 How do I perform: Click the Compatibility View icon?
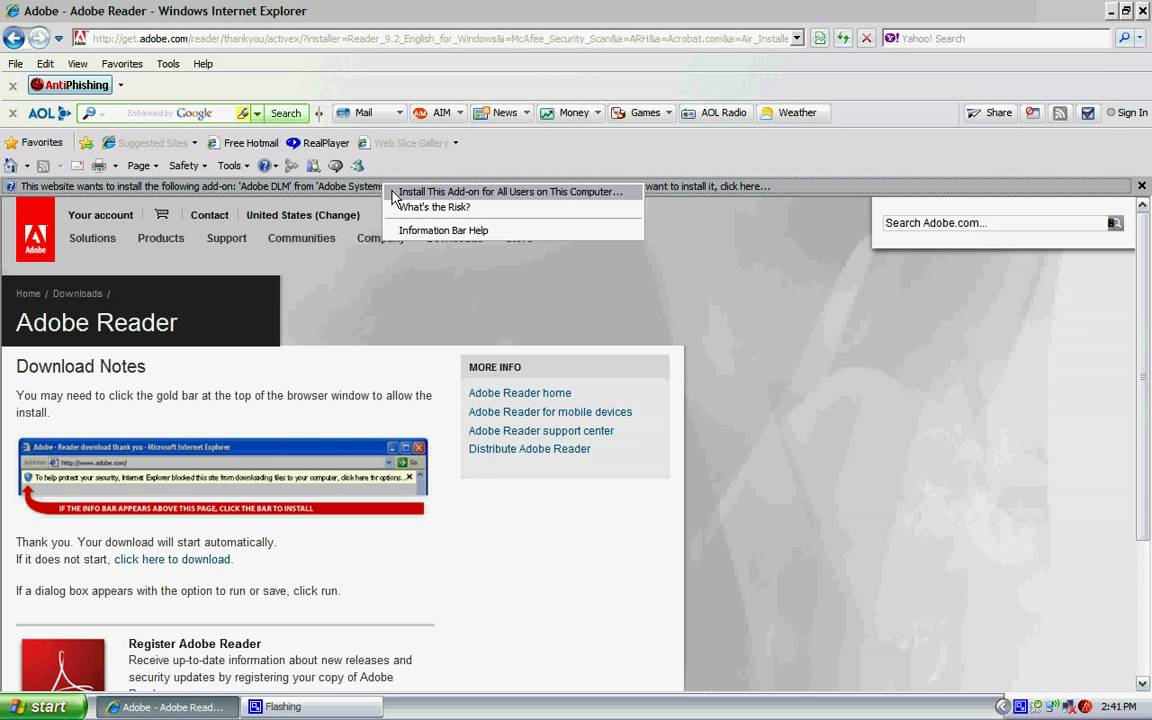(x=820, y=38)
